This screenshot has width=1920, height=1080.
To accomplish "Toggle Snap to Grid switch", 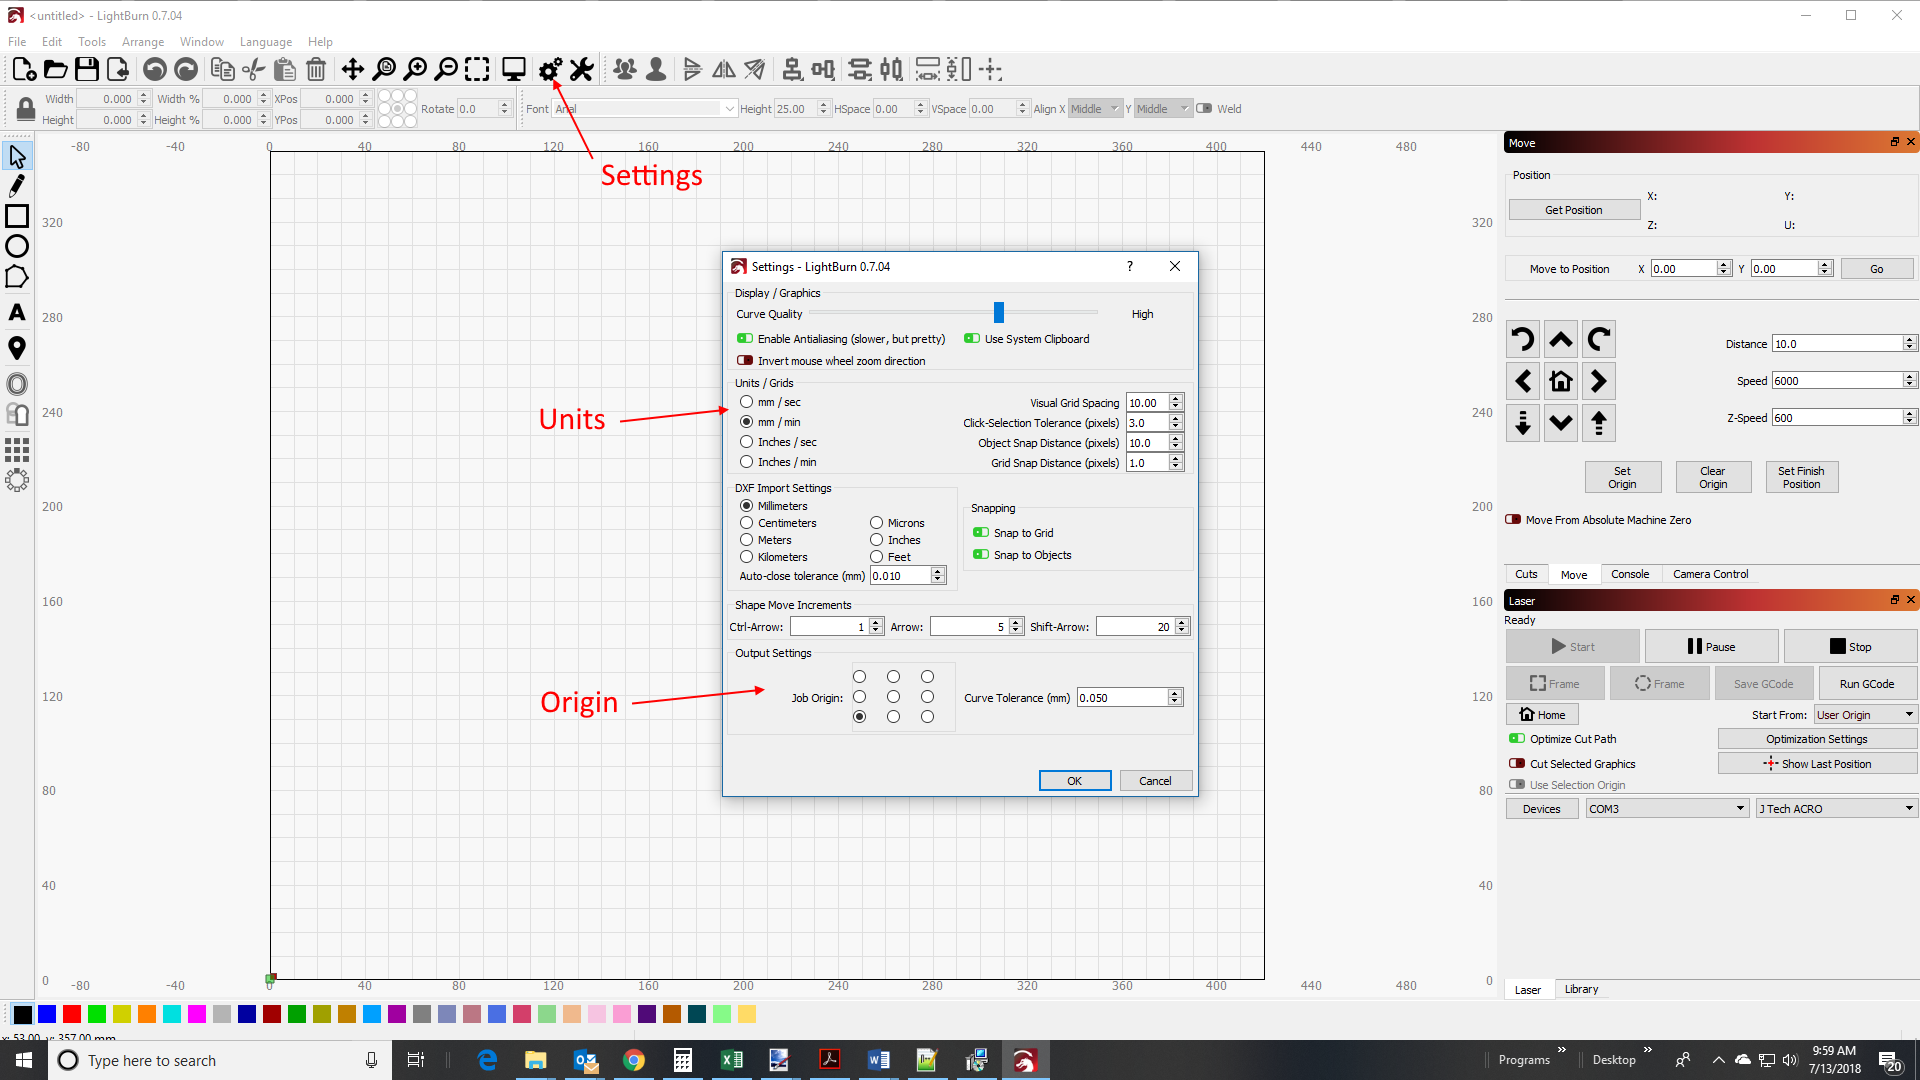I will point(981,533).
